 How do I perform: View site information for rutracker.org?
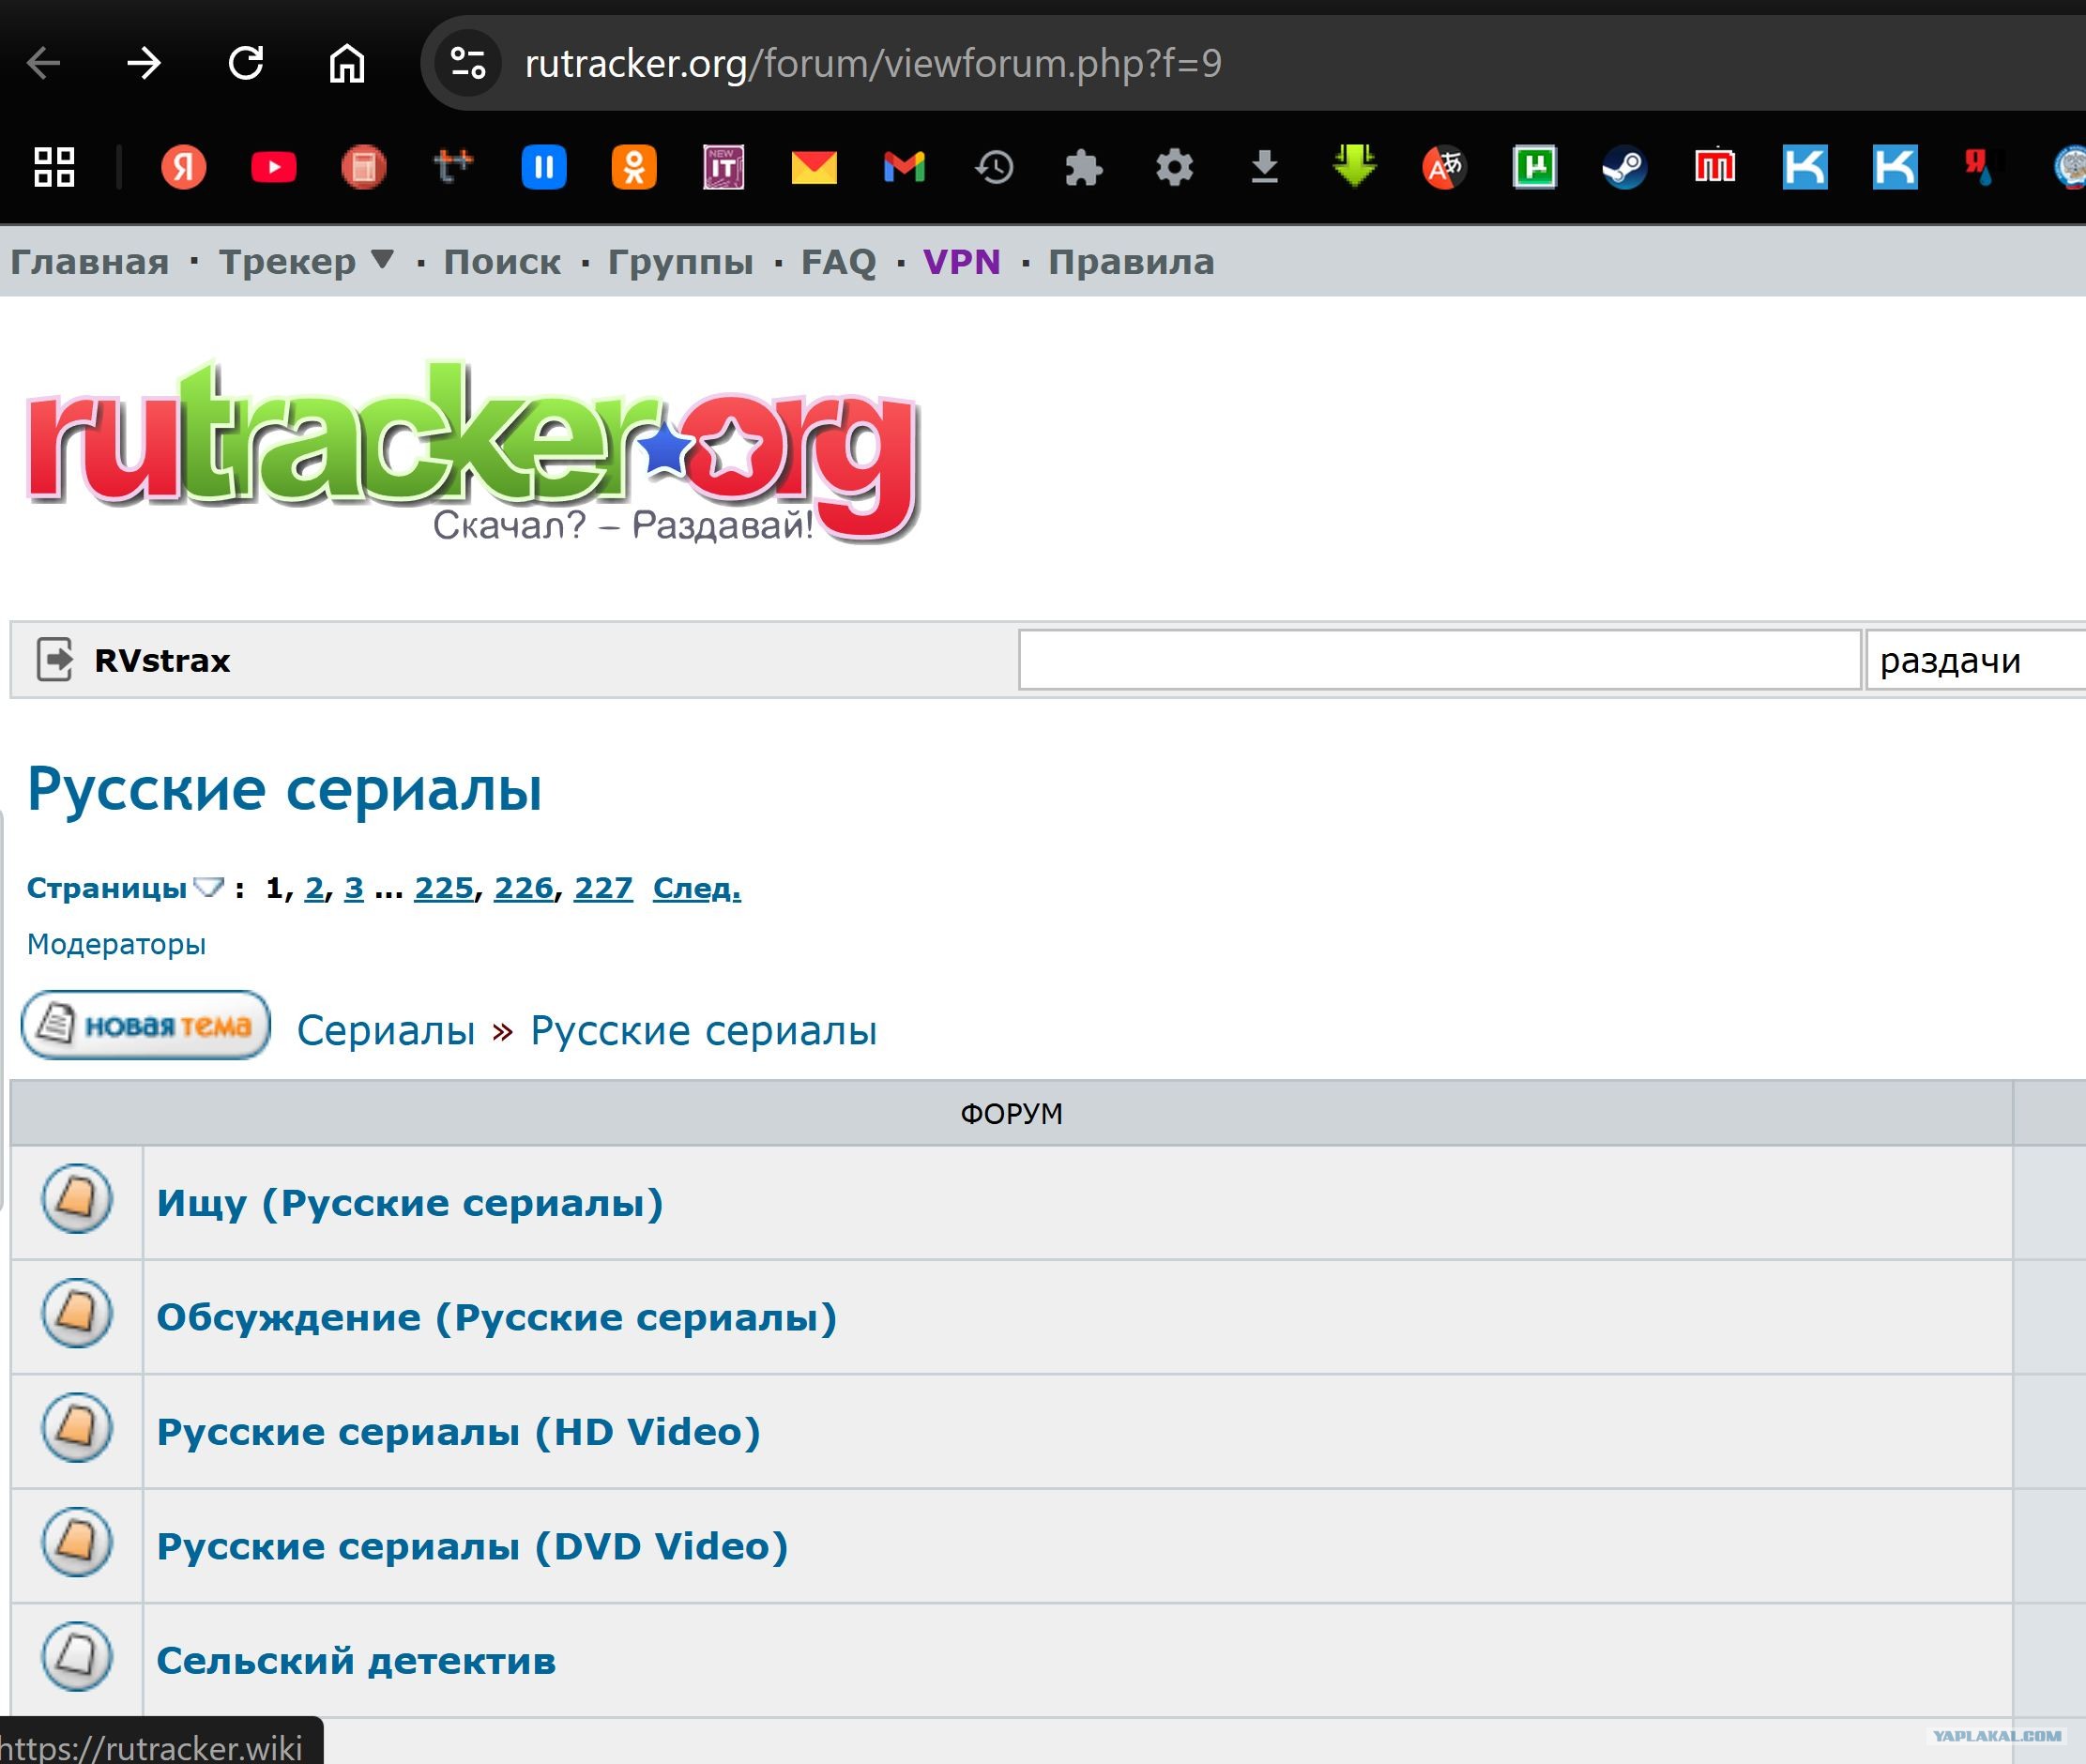[x=468, y=64]
